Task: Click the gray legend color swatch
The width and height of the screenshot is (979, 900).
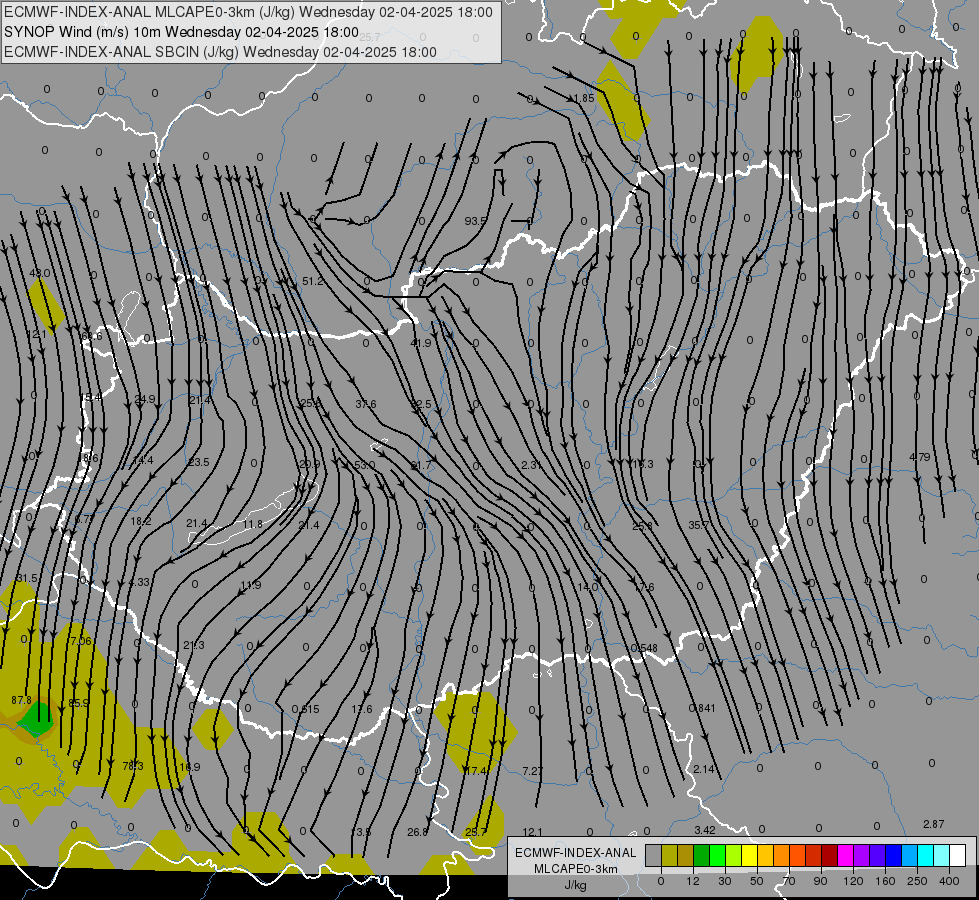Action: tap(653, 855)
